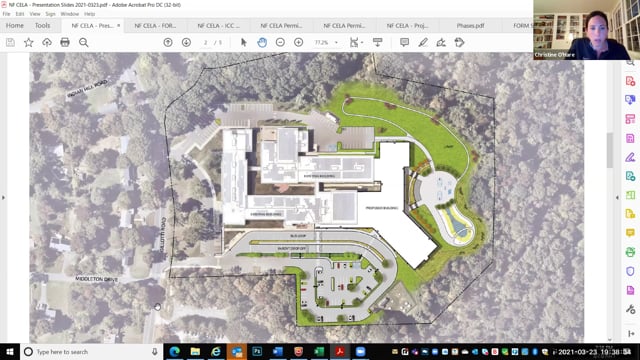The image size is (640, 360).
Task: Switch to NF CELA - Proj... document tab
Action: click(407, 25)
